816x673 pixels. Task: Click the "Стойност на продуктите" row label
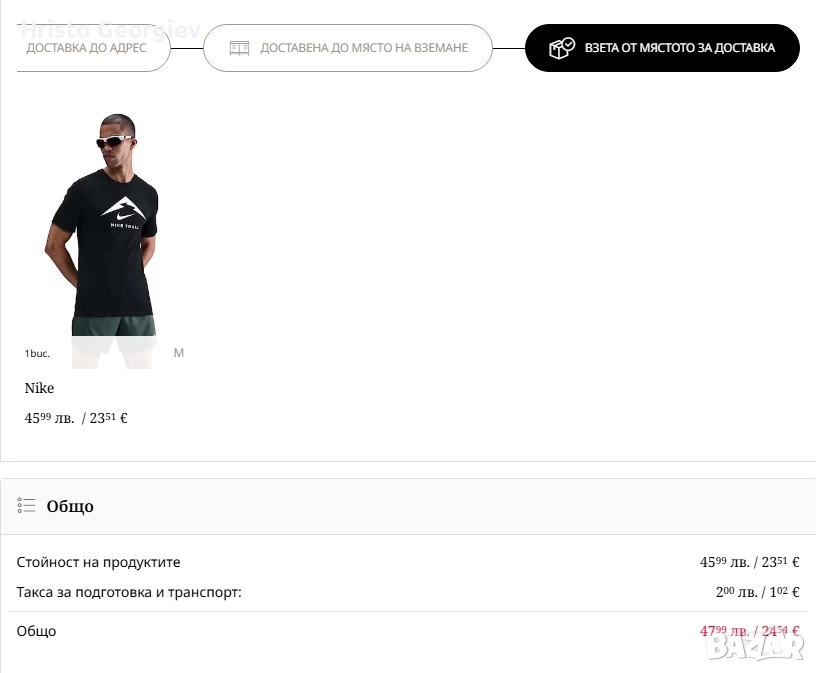99,563
